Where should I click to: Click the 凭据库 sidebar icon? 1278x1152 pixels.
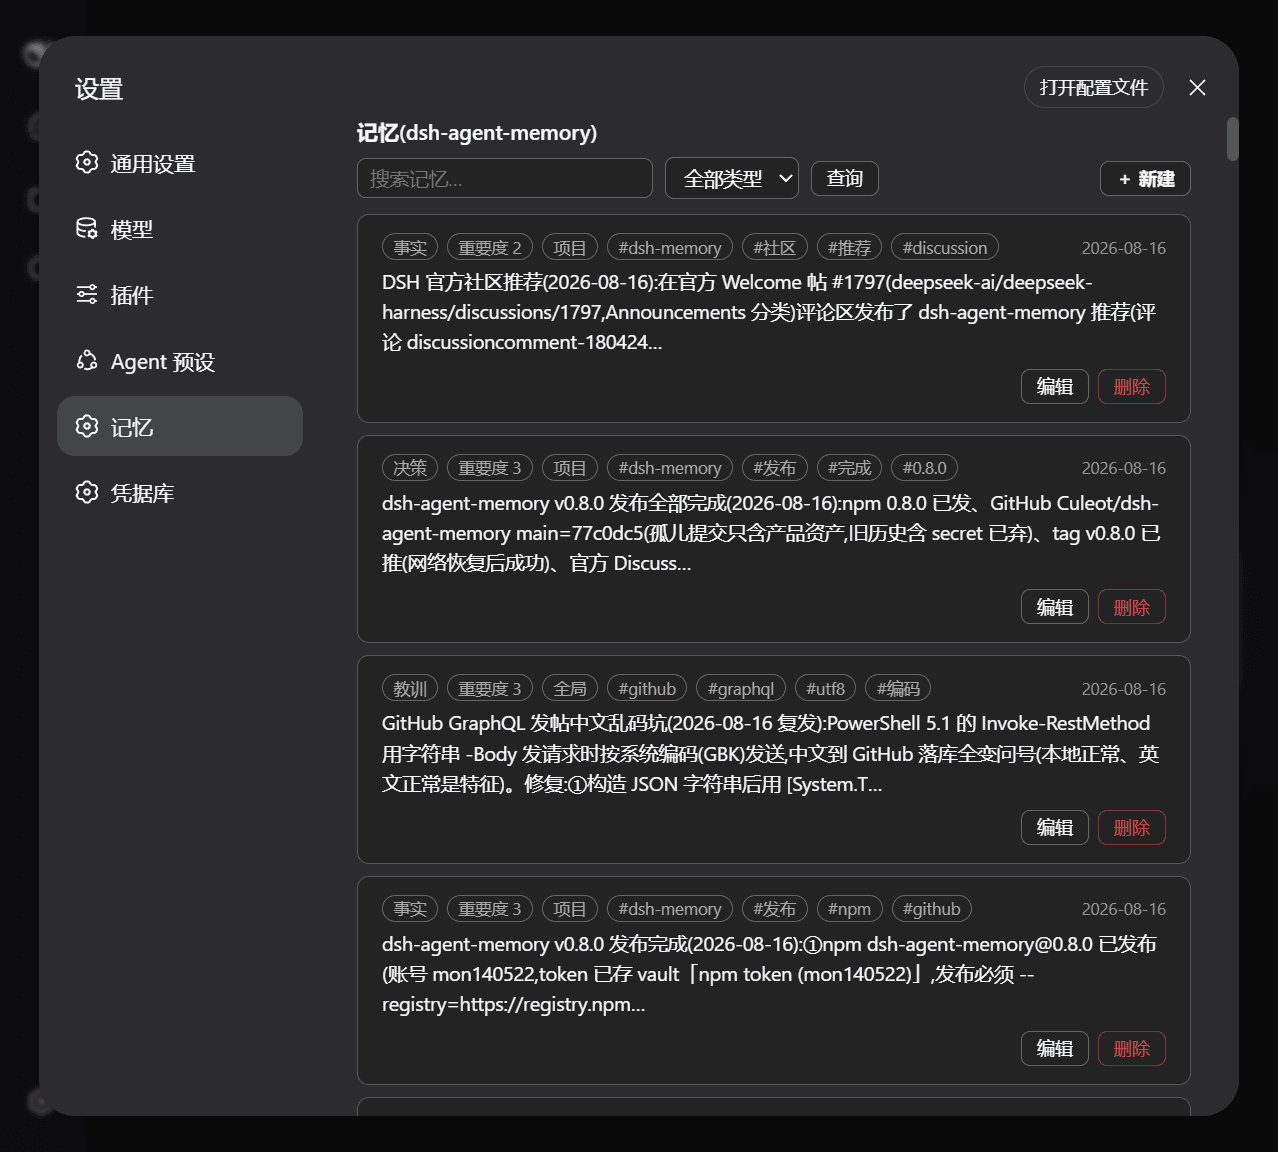pos(87,492)
